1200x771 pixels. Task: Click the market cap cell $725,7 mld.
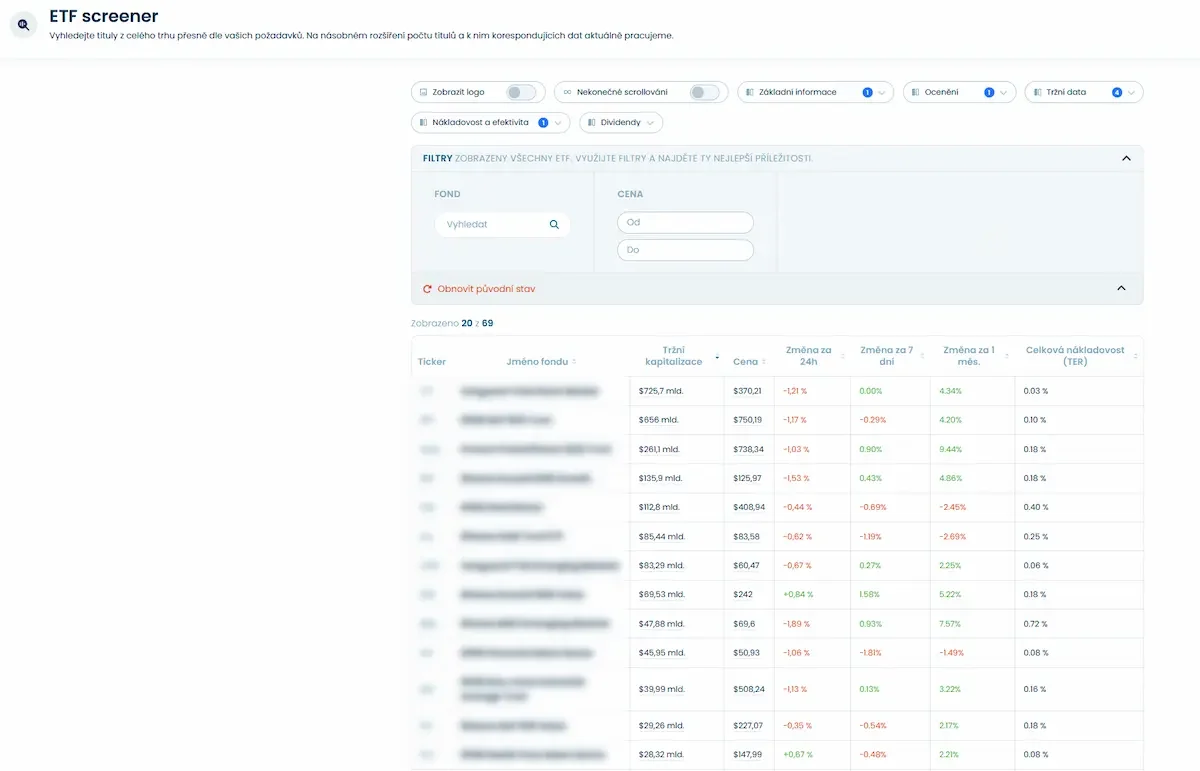pyautogui.click(x=661, y=391)
